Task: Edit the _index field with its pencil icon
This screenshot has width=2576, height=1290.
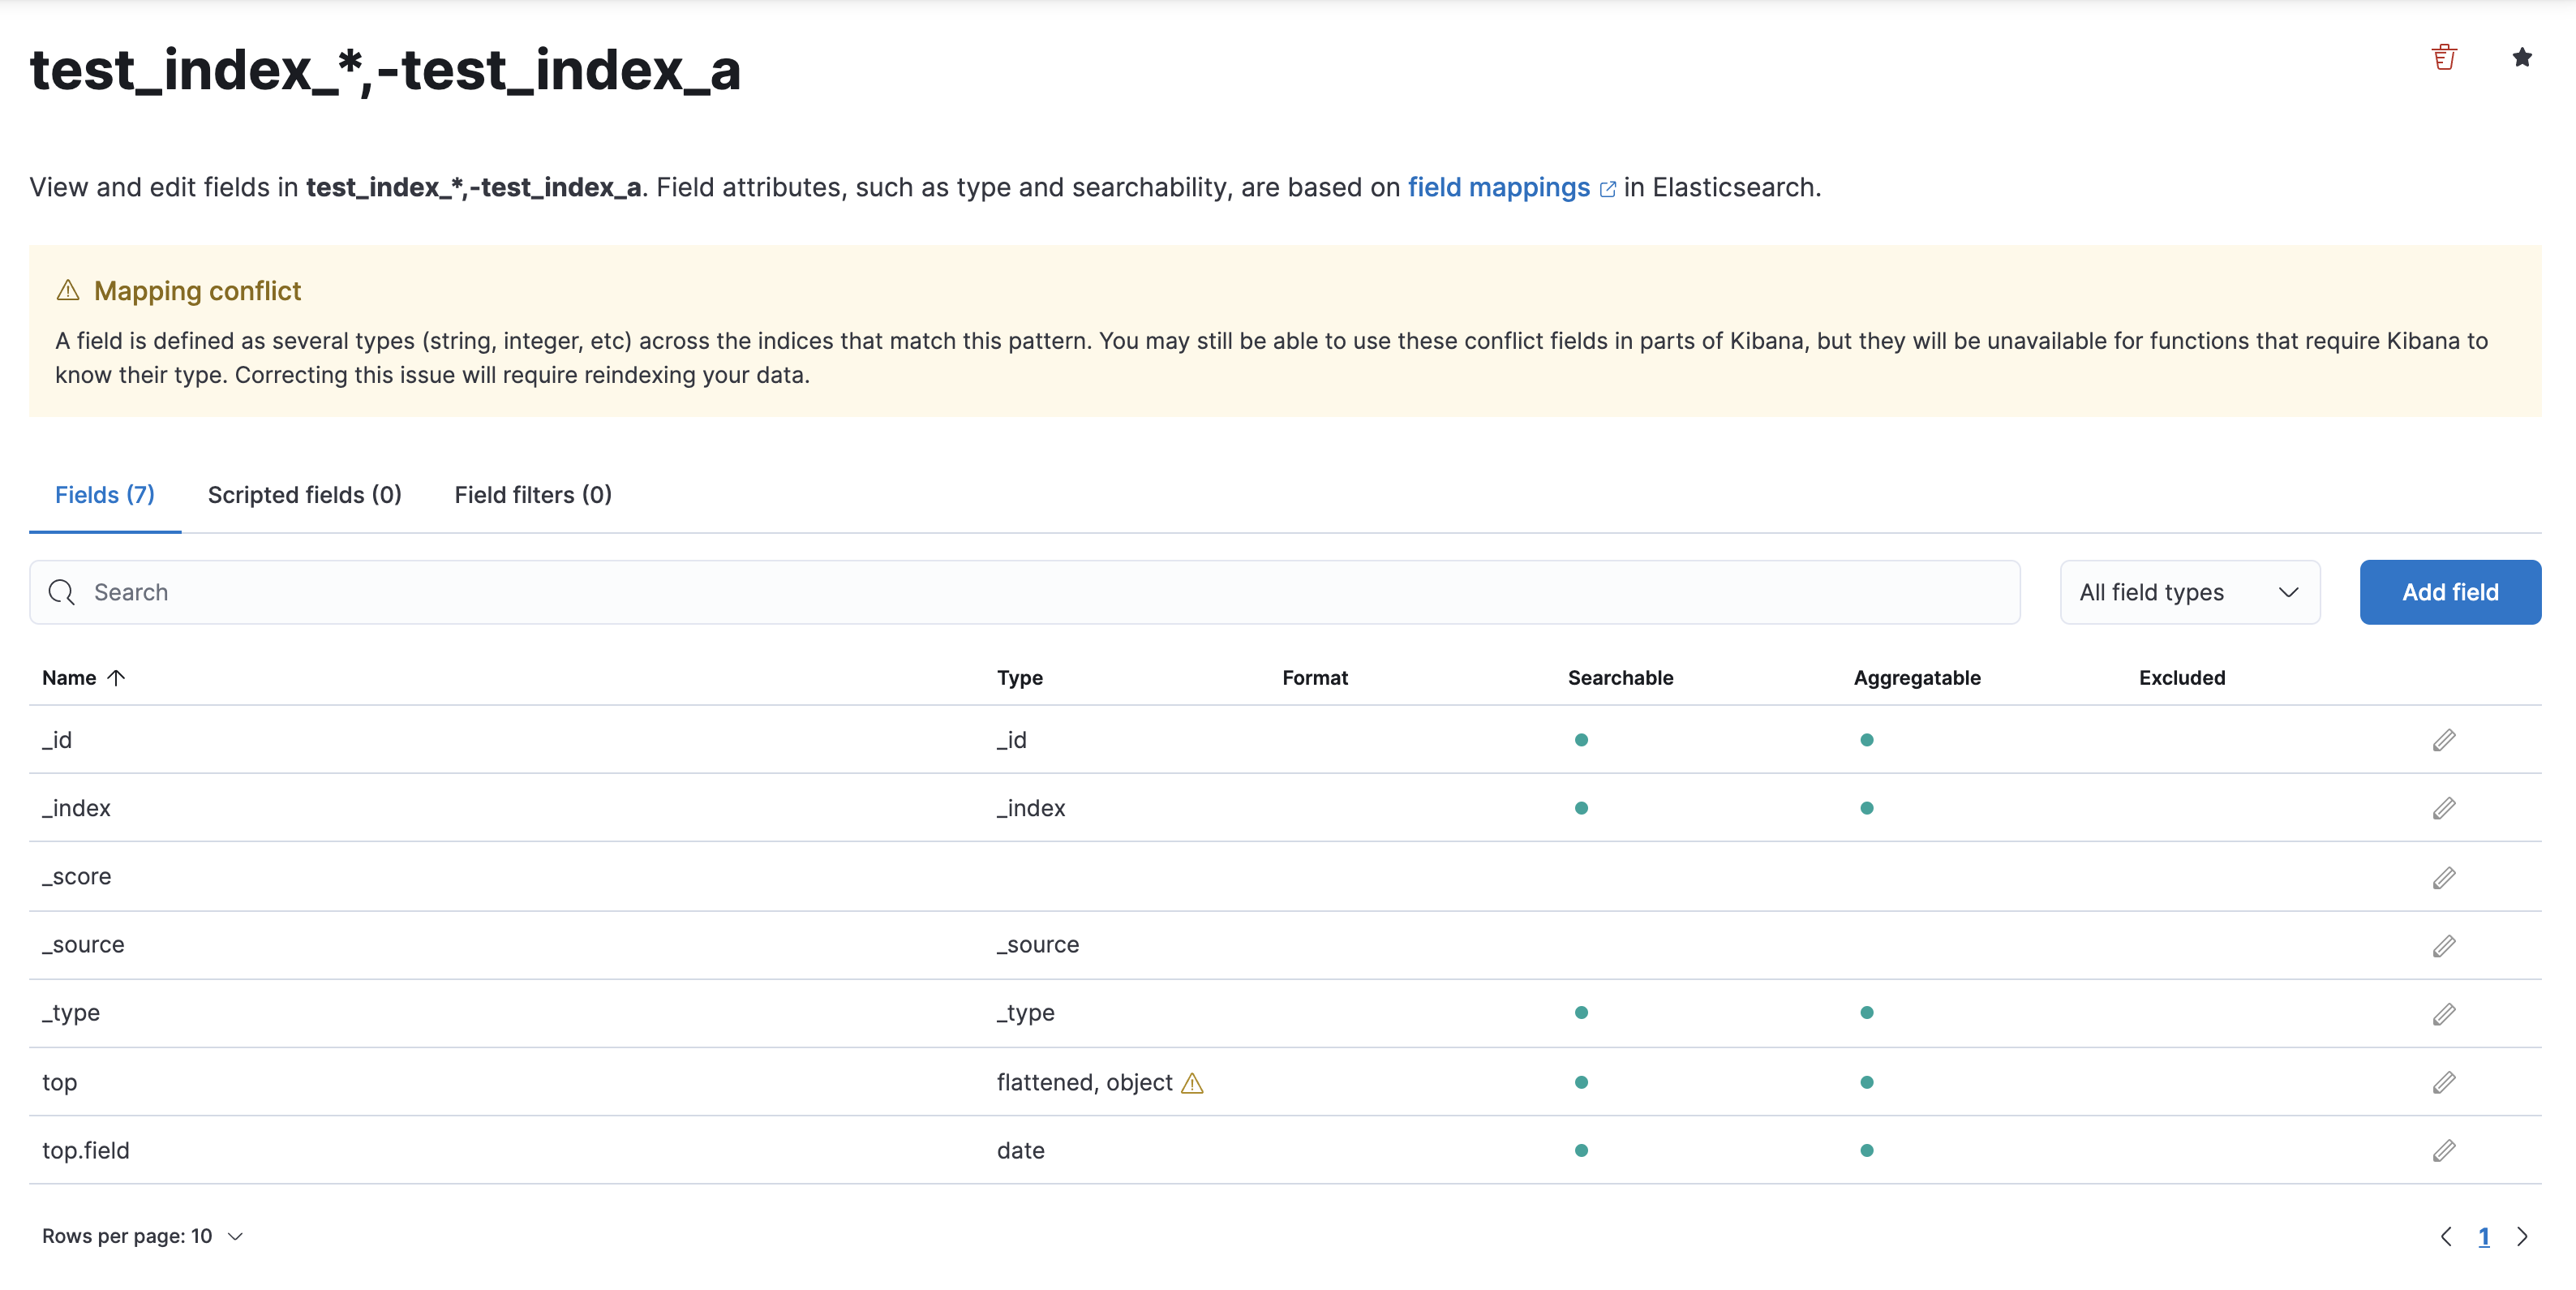Action: point(2444,808)
